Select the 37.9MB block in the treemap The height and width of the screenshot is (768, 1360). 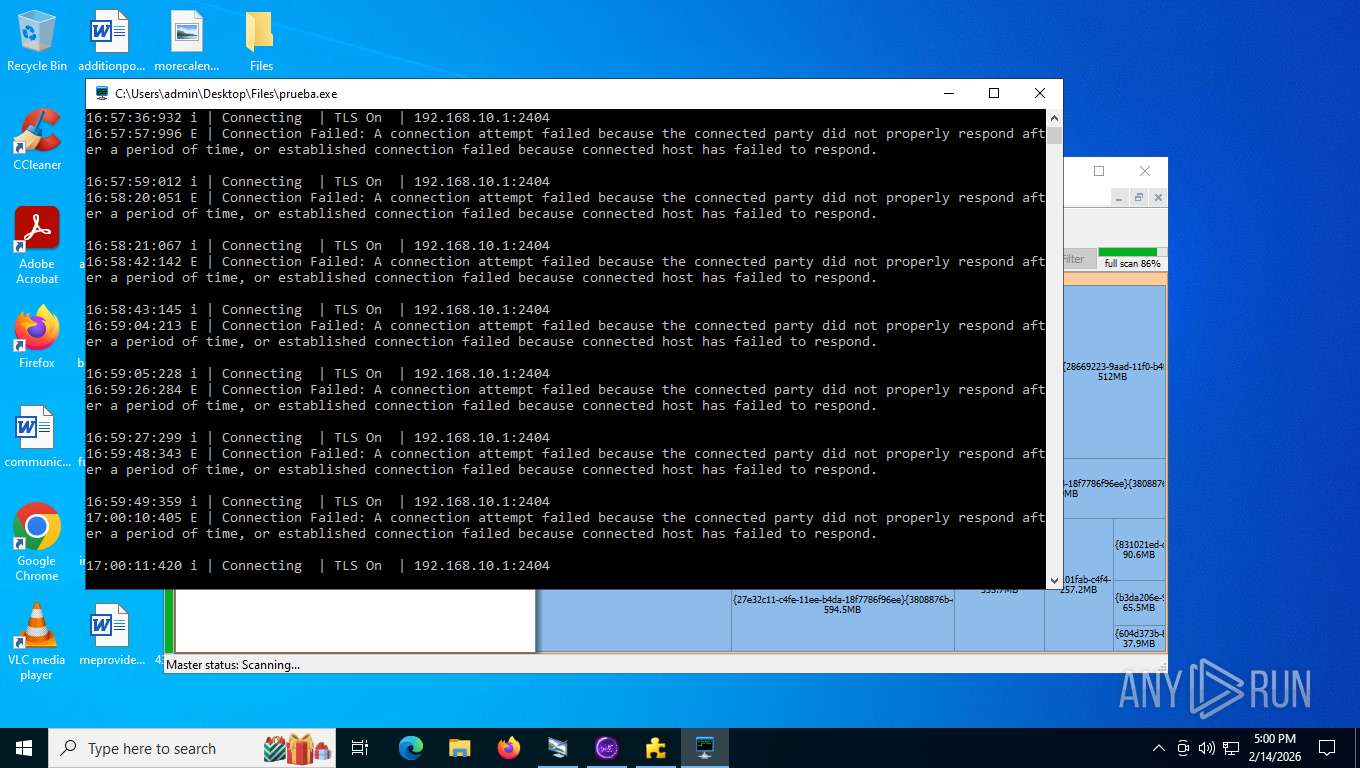[1139, 638]
